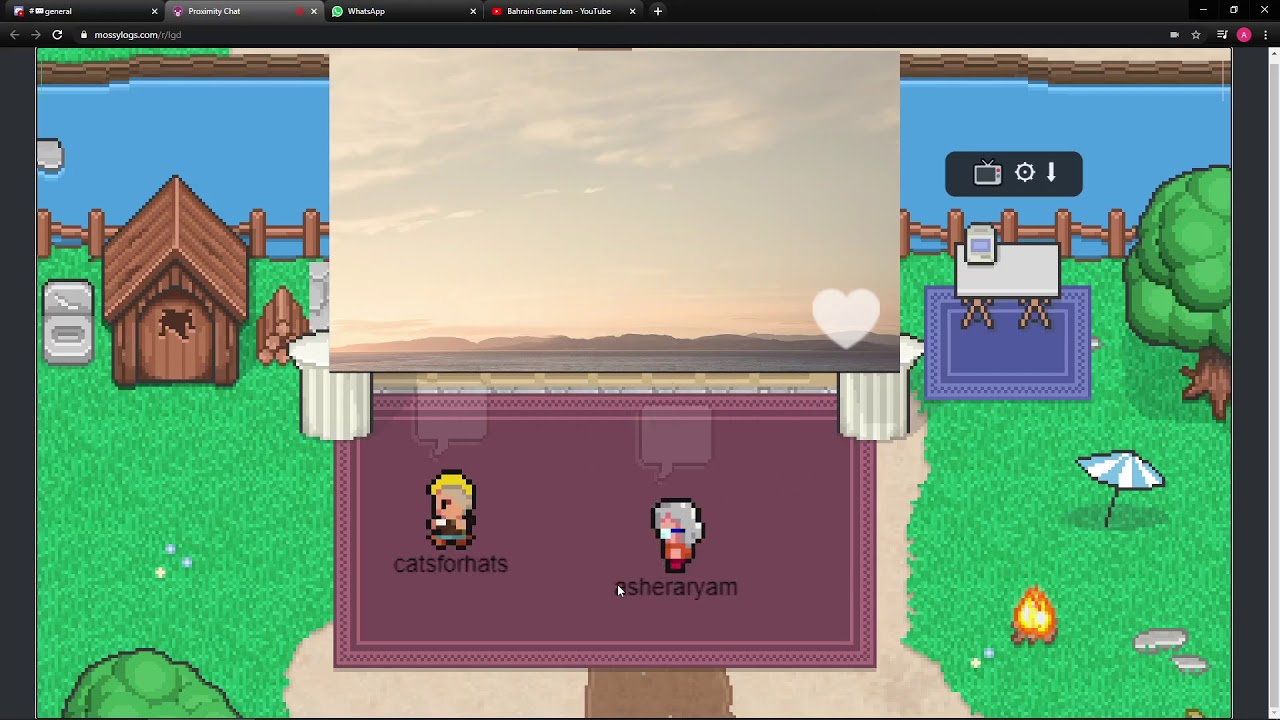Open the media control icon in toolbar

coord(1222,35)
